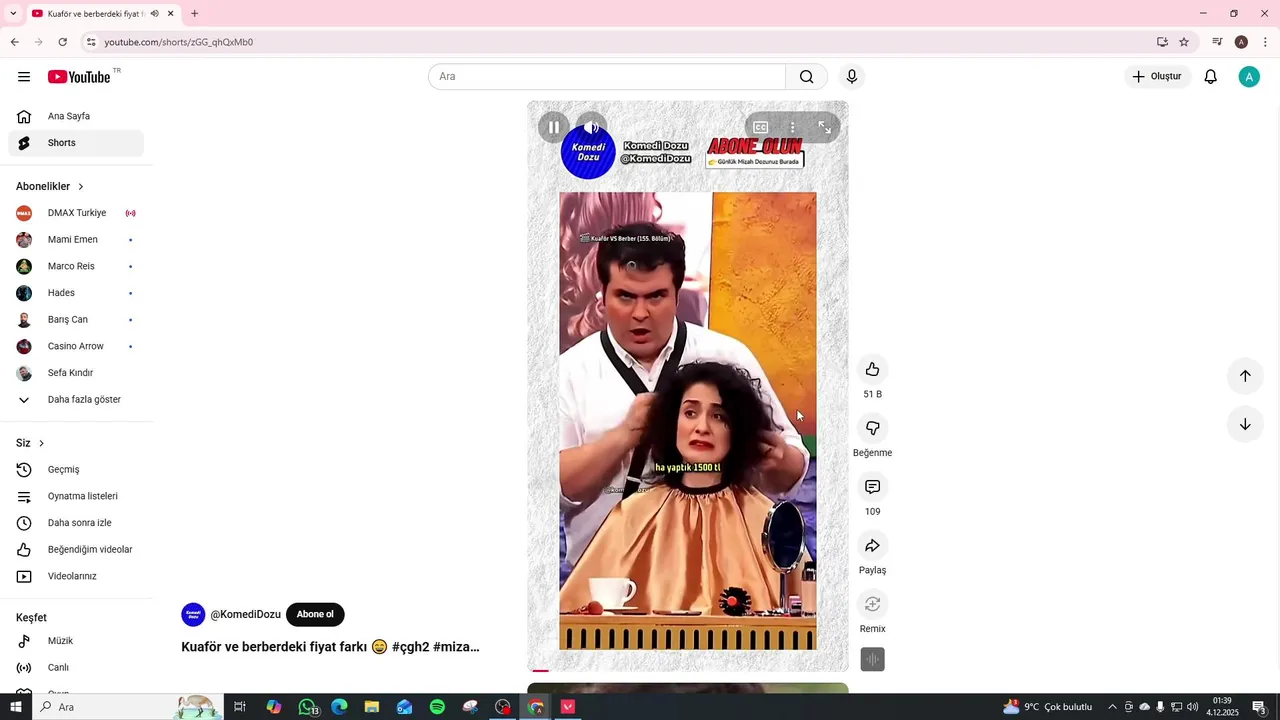Viewport: 1280px width, 720px height.
Task: Open the comments panel showing 109
Action: (872, 487)
